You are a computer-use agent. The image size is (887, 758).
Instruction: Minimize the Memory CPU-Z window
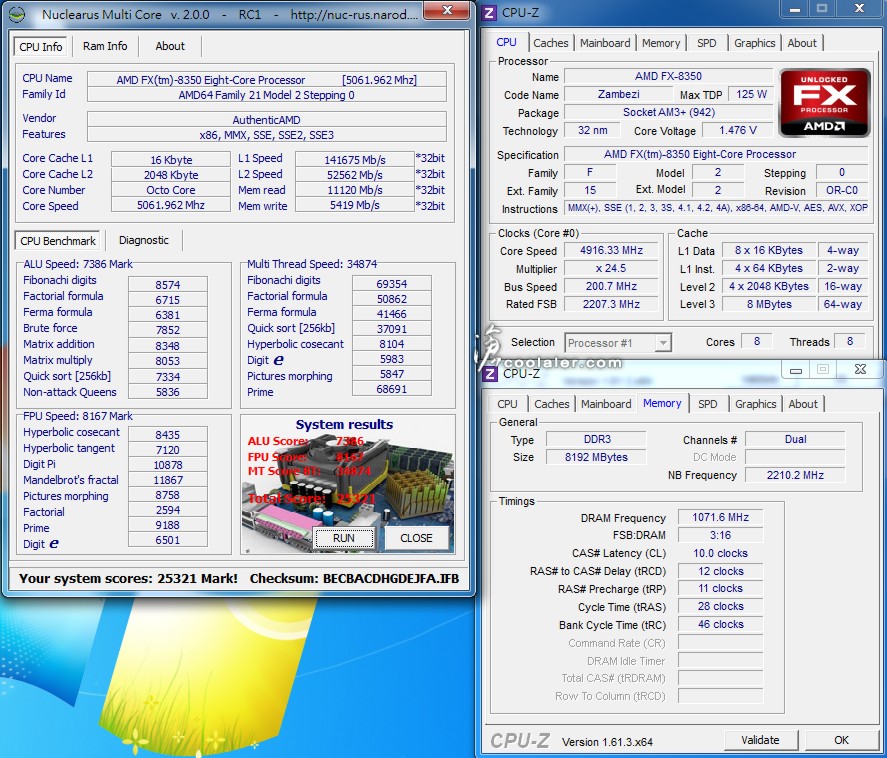[796, 370]
